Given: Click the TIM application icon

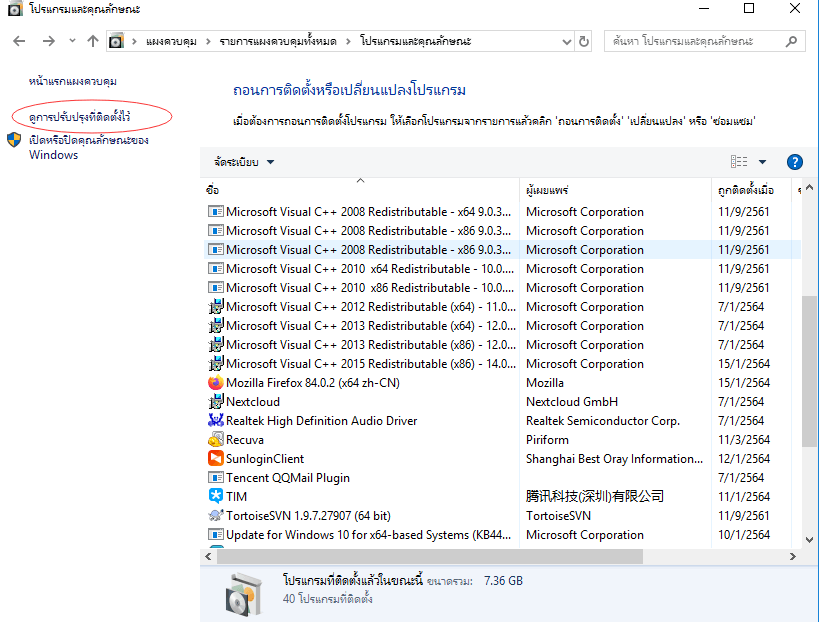Looking at the screenshot, I should (215, 496).
